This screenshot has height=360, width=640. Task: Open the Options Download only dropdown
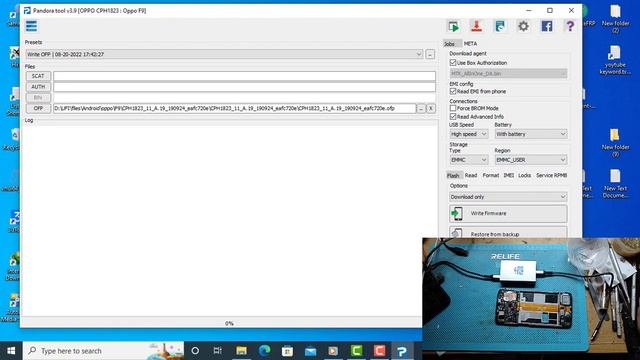pyautogui.click(x=508, y=197)
